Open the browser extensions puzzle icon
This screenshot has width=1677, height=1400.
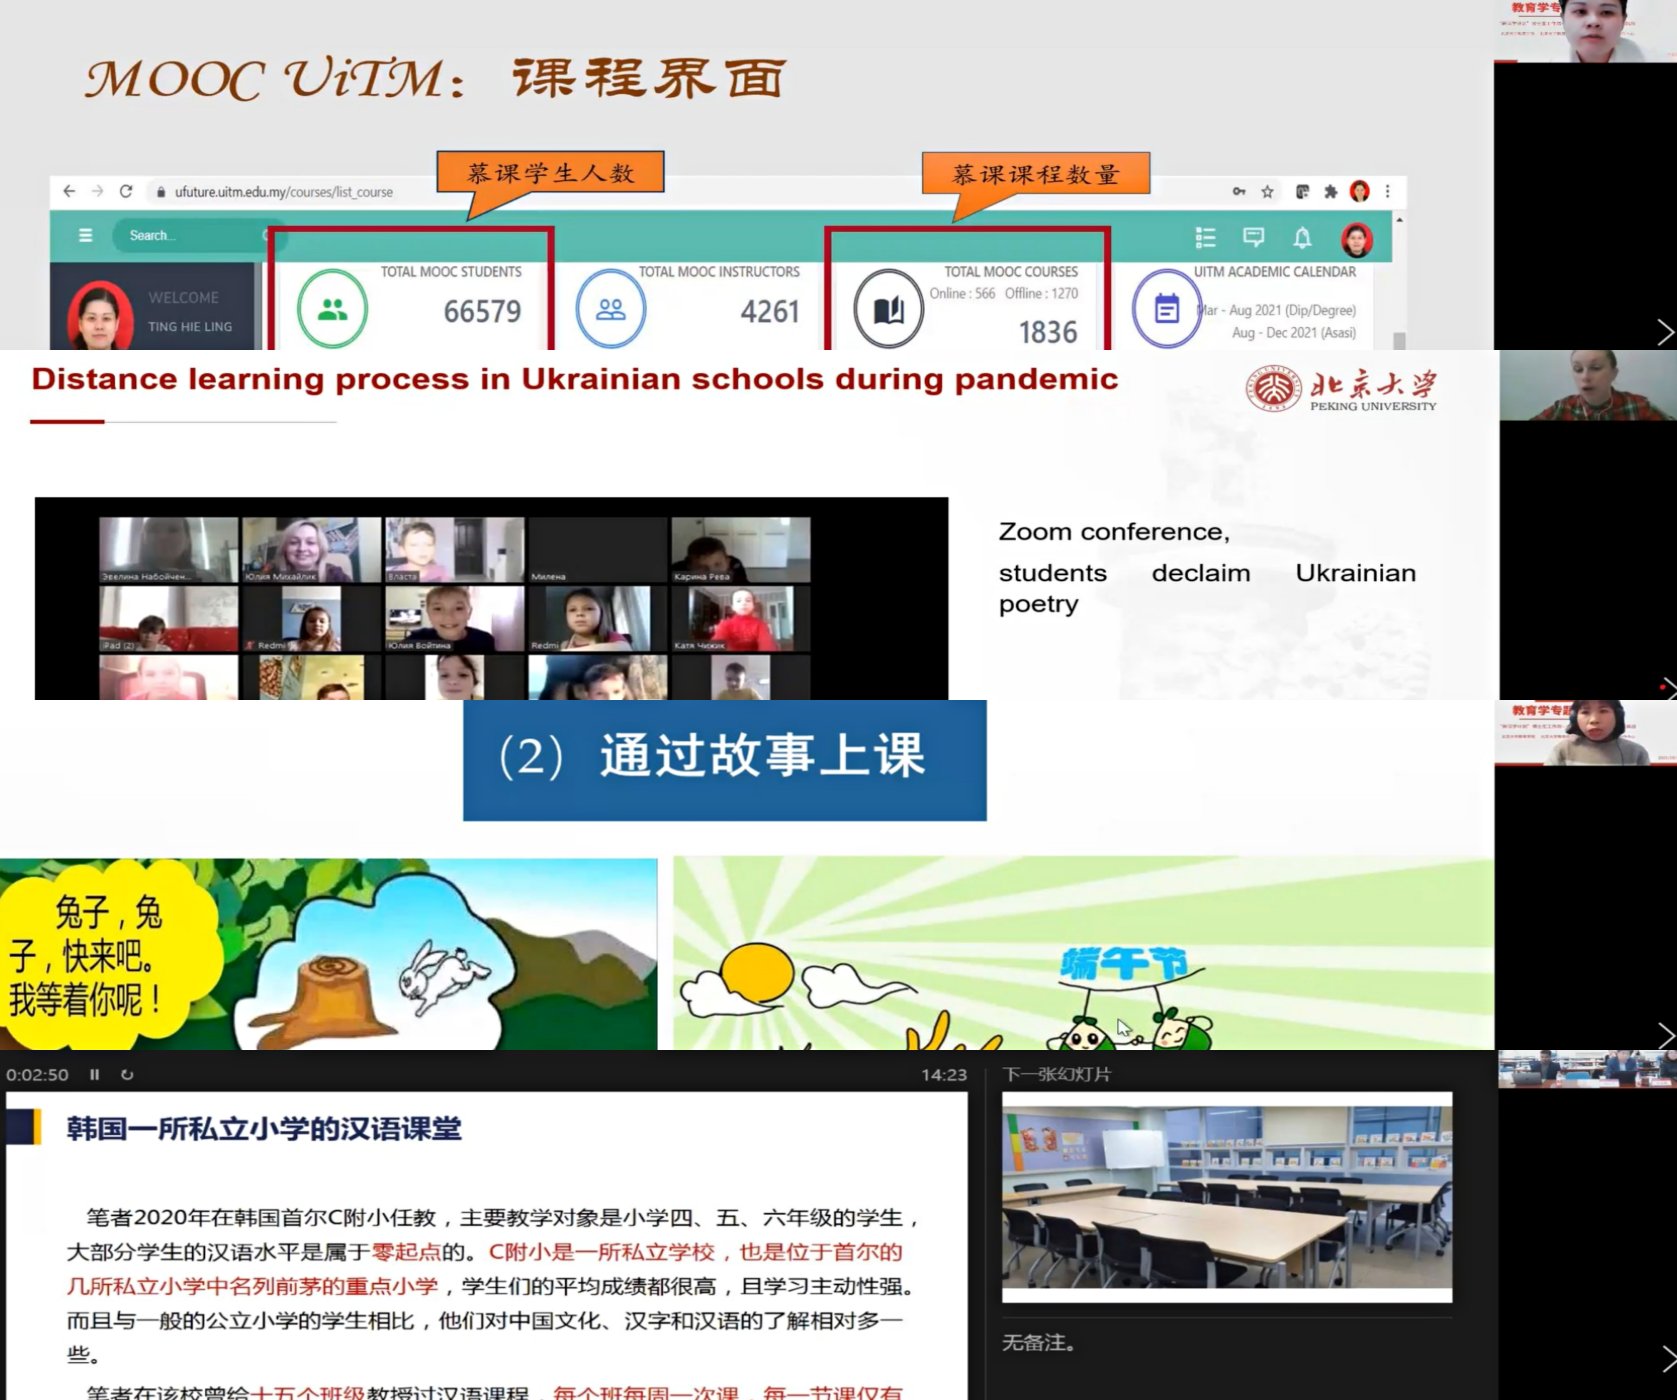pos(1330,191)
